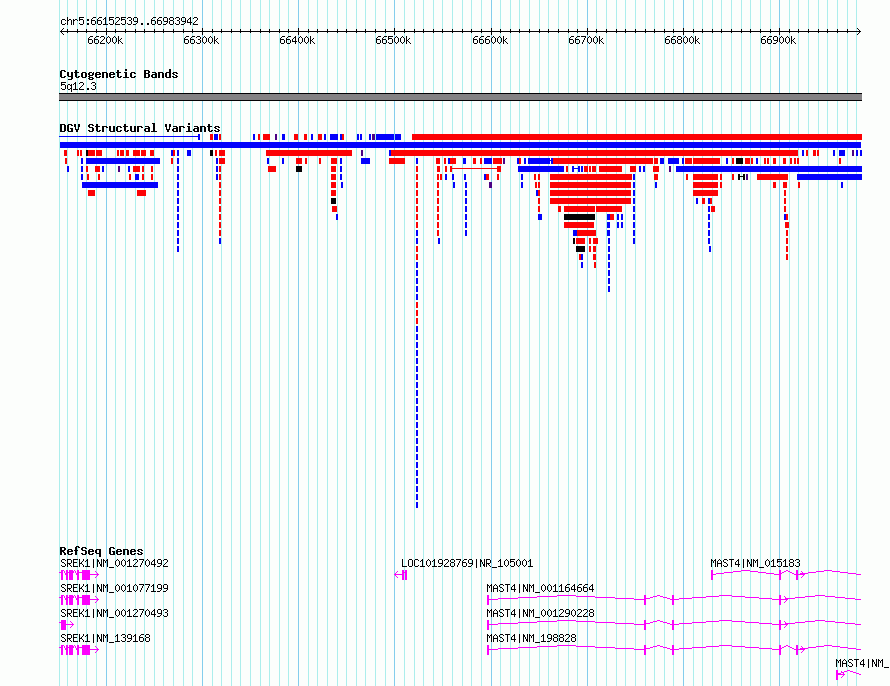Select the MAST4|NM_015183 transcript label

click(x=755, y=563)
